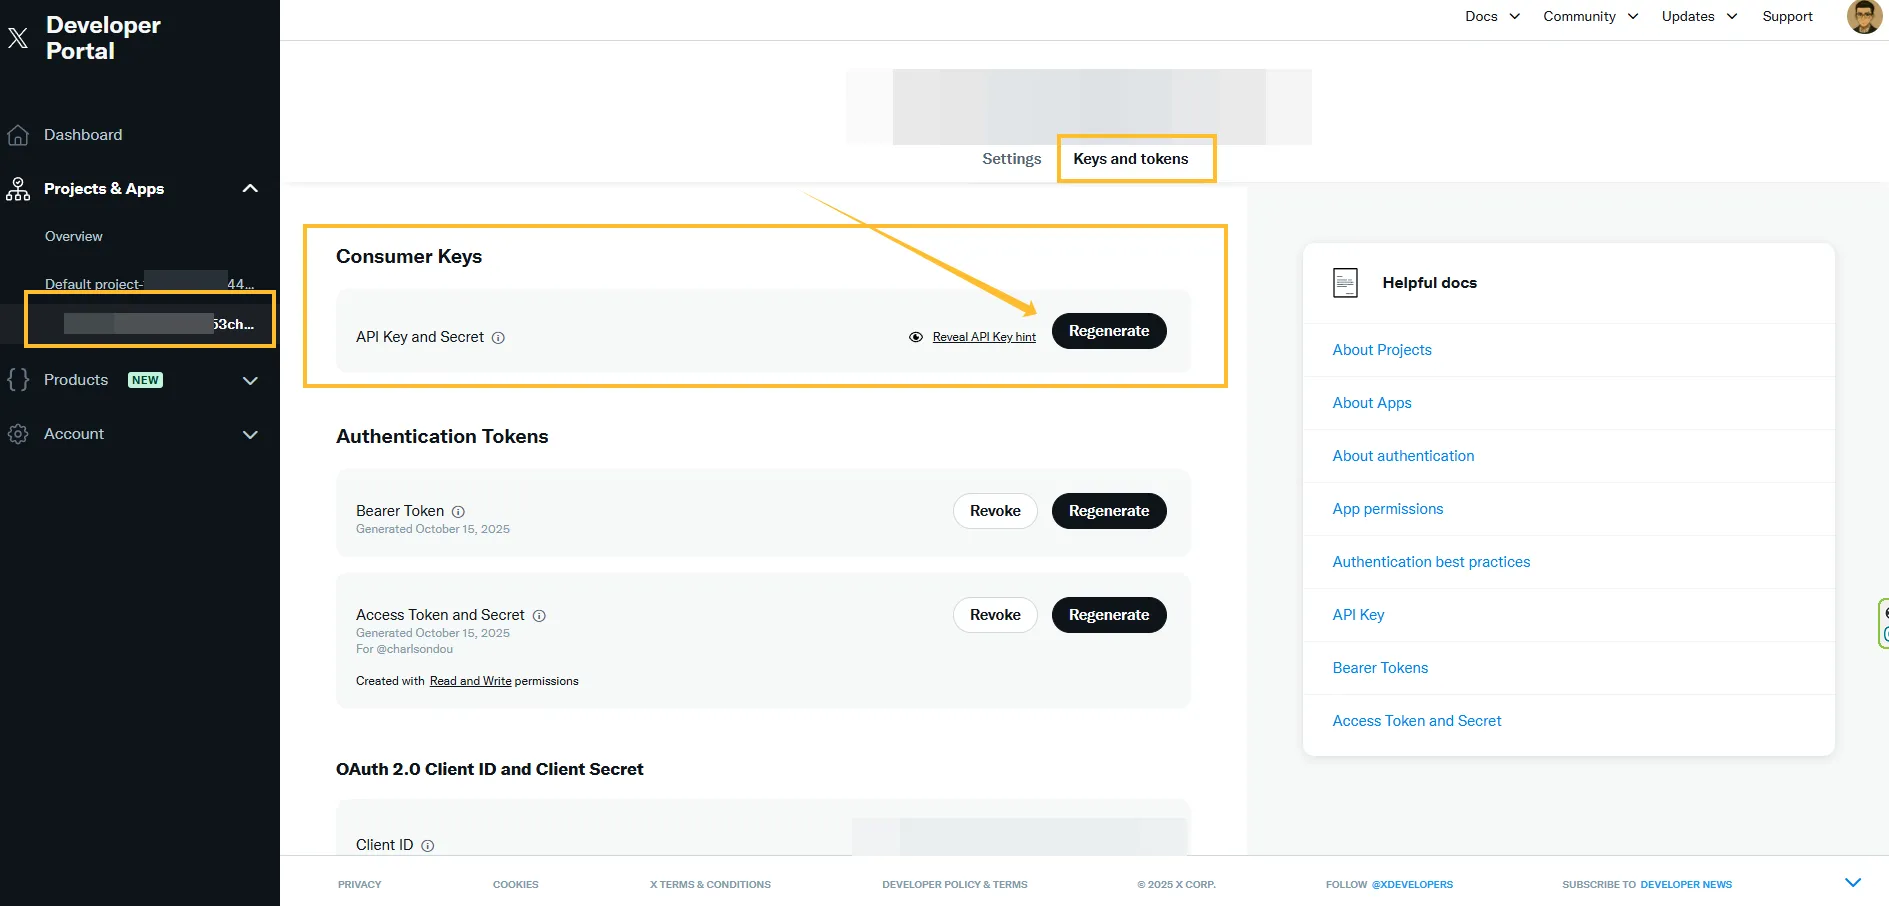Regenerate the API Key and Secret
The height and width of the screenshot is (906, 1889).
[x=1108, y=331]
